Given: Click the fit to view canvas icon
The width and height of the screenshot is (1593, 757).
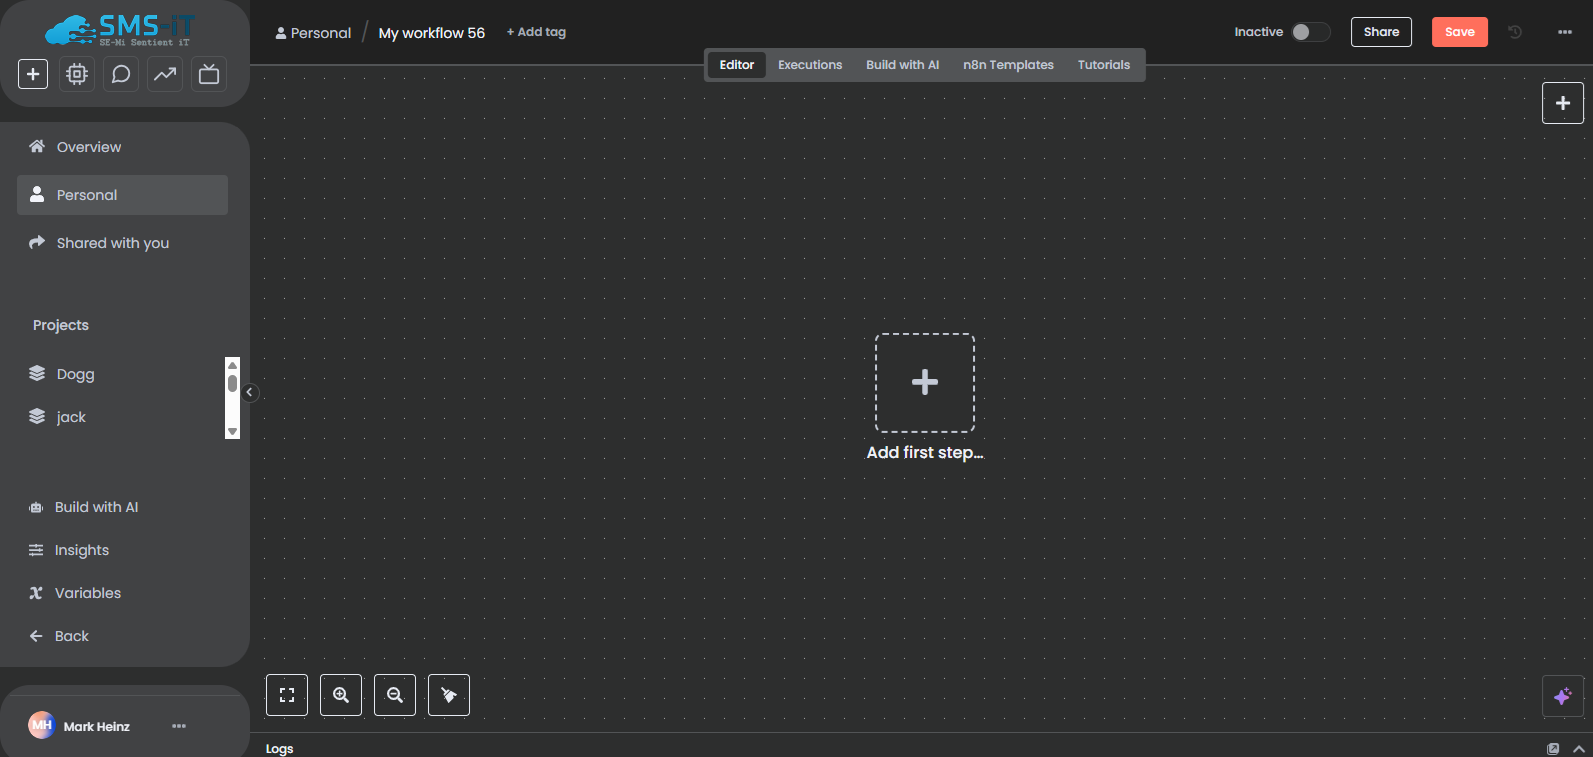Looking at the screenshot, I should [x=287, y=695].
